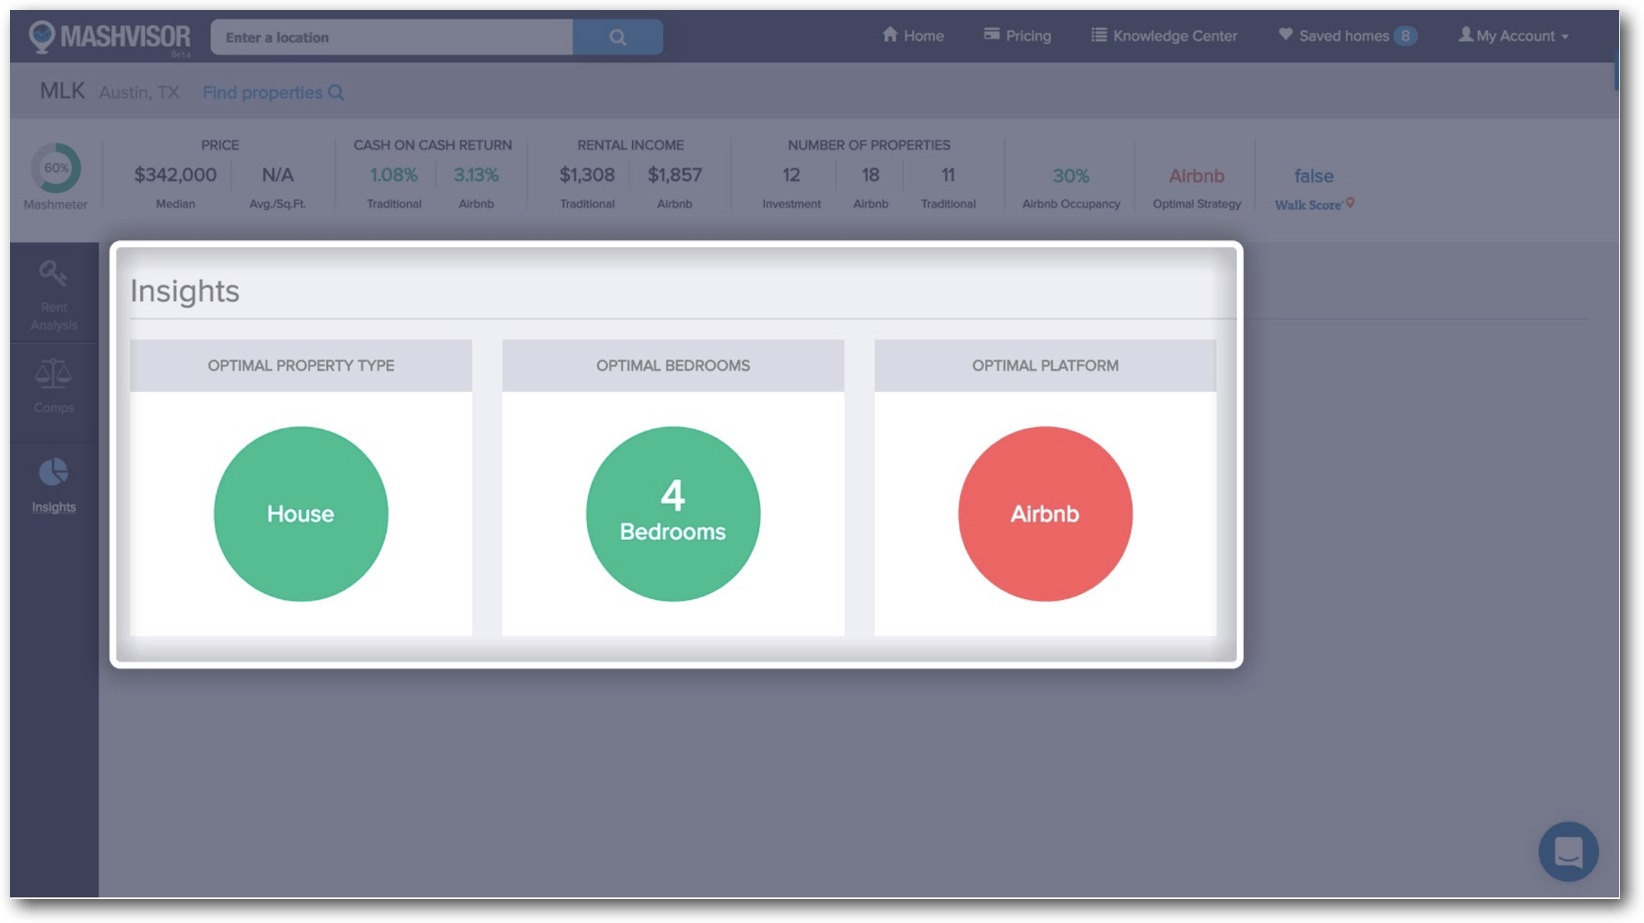The image size is (1644, 923).
Task: Click the 4 Bedrooms circle
Action: [x=673, y=514]
